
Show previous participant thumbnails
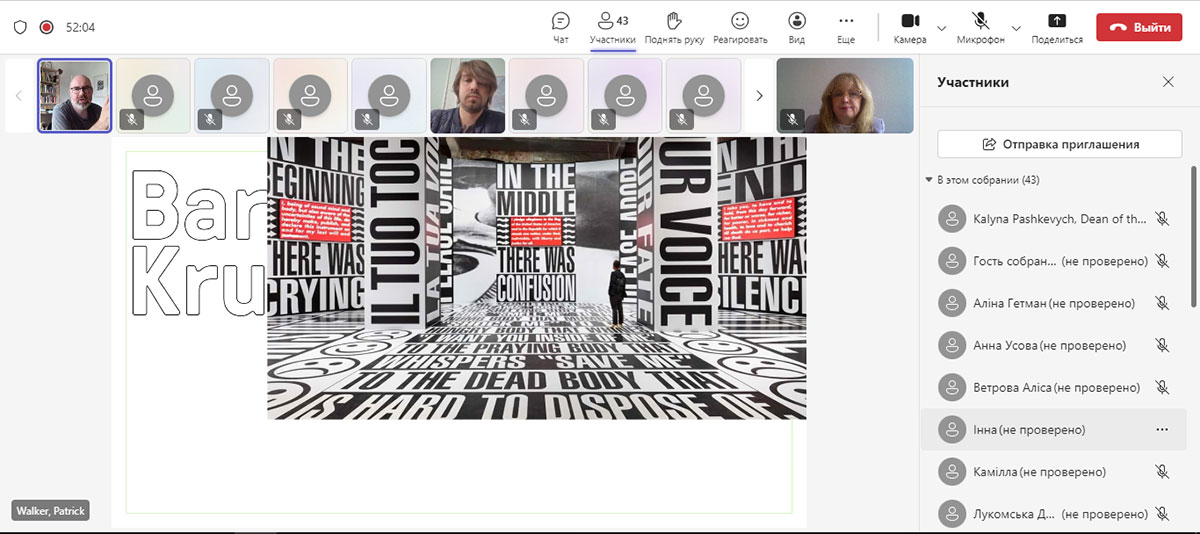click(x=19, y=95)
